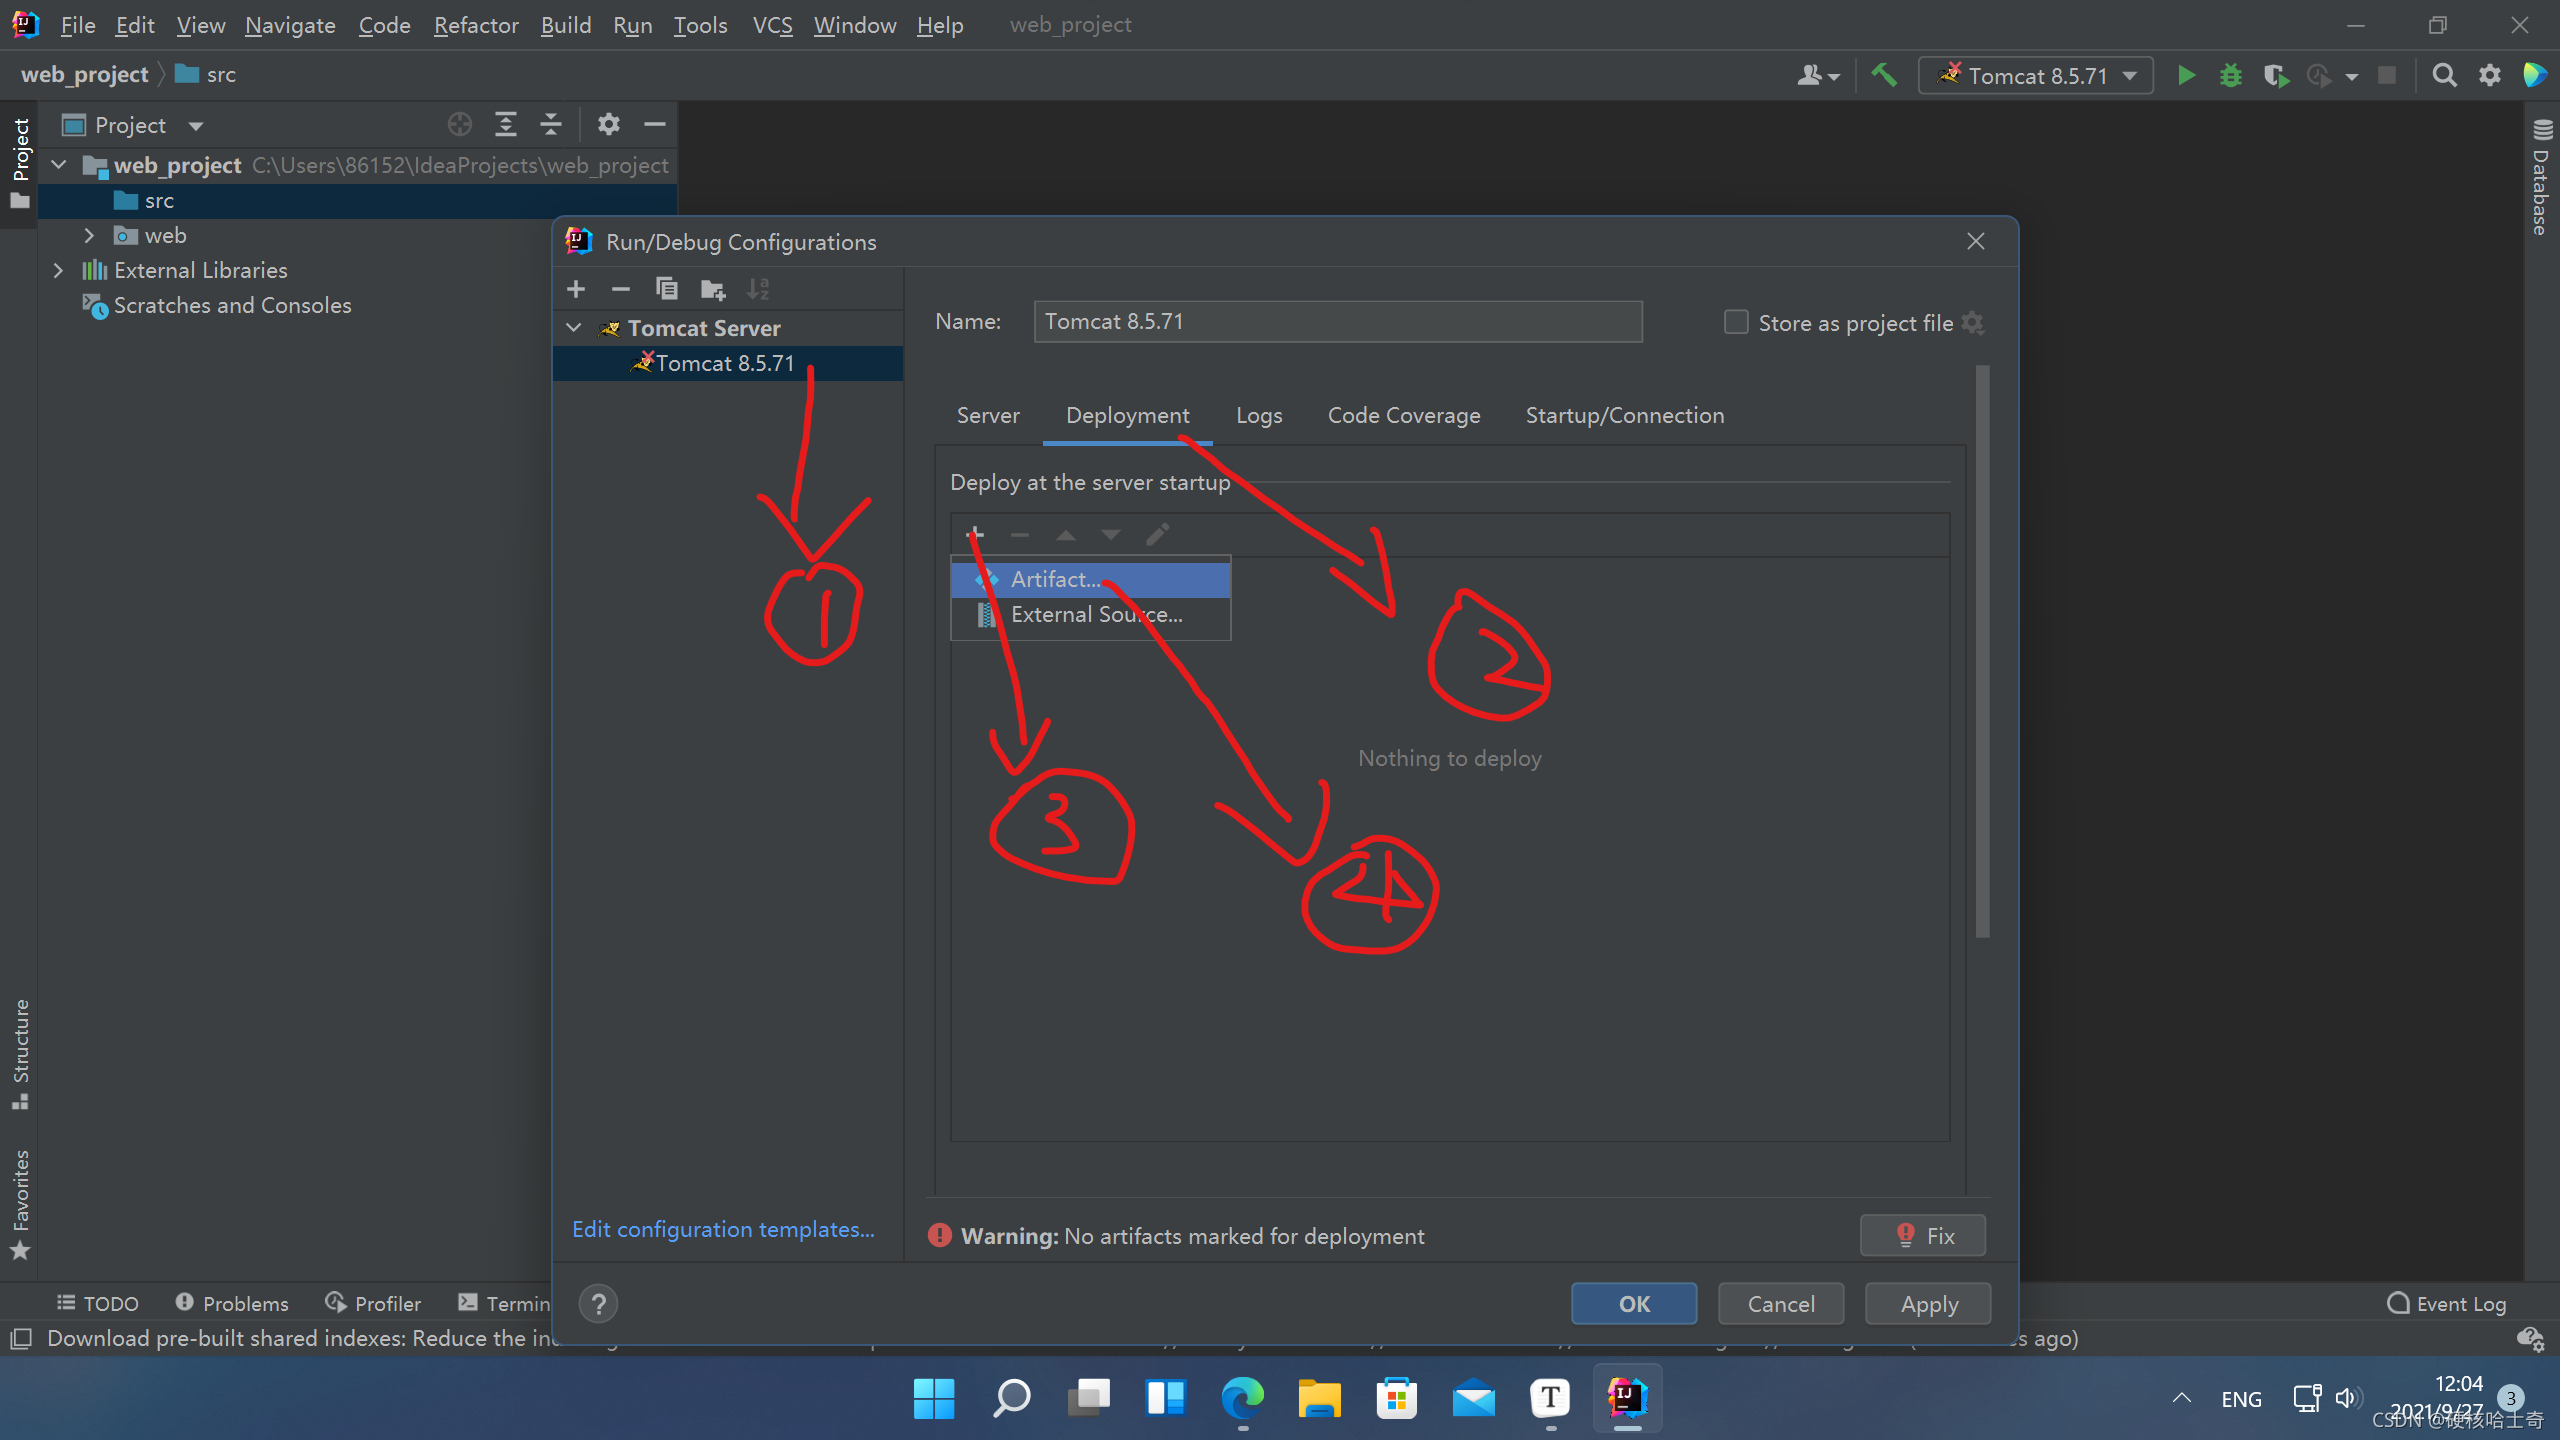
Task: Click the Build project hammer icon
Action: [1884, 75]
